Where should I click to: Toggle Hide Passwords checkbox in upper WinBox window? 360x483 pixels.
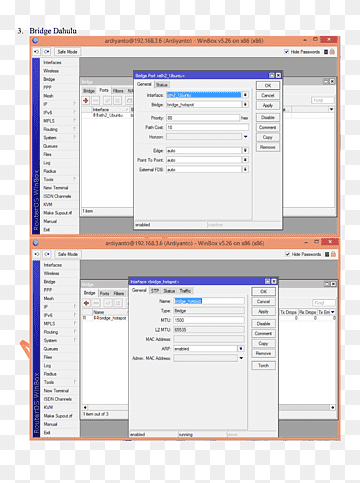coord(286,52)
